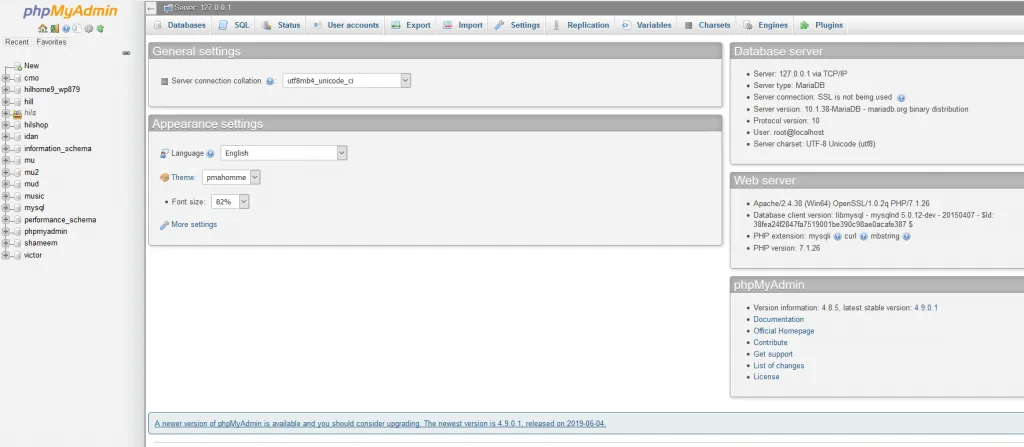
Task: Open the Language dropdown showing English
Action: [284, 153]
